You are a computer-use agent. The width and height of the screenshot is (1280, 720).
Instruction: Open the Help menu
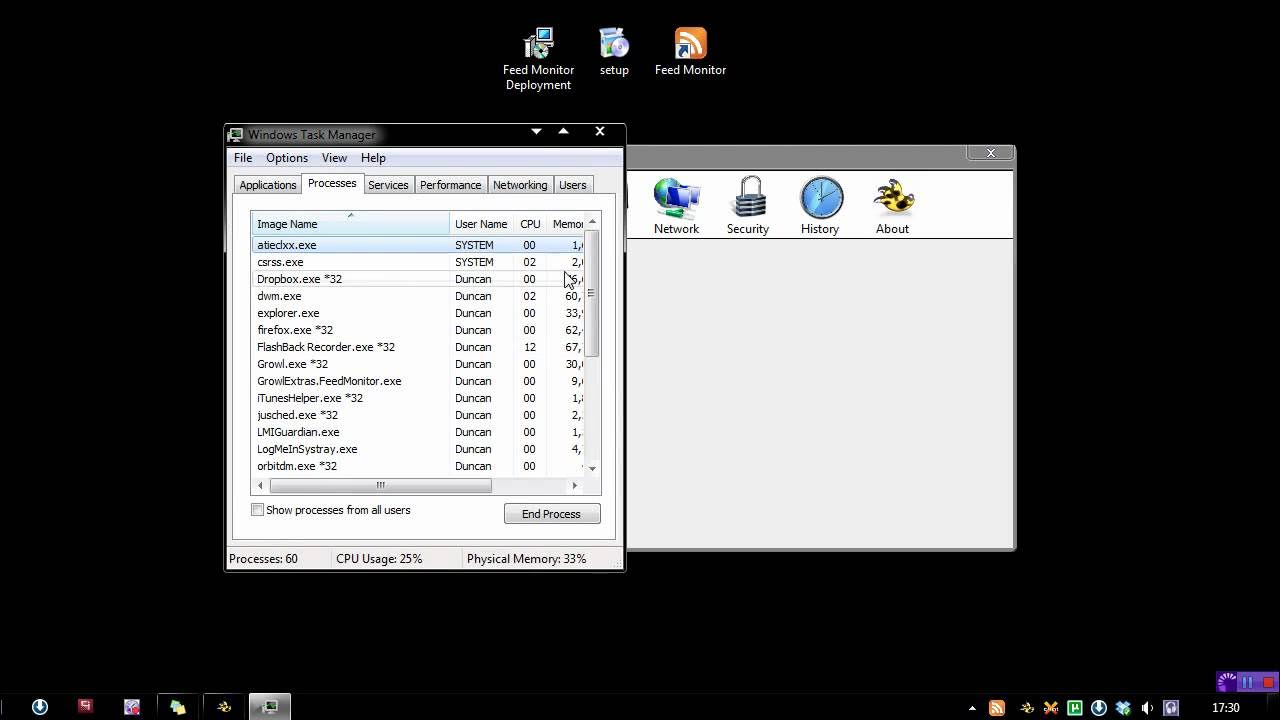(373, 158)
